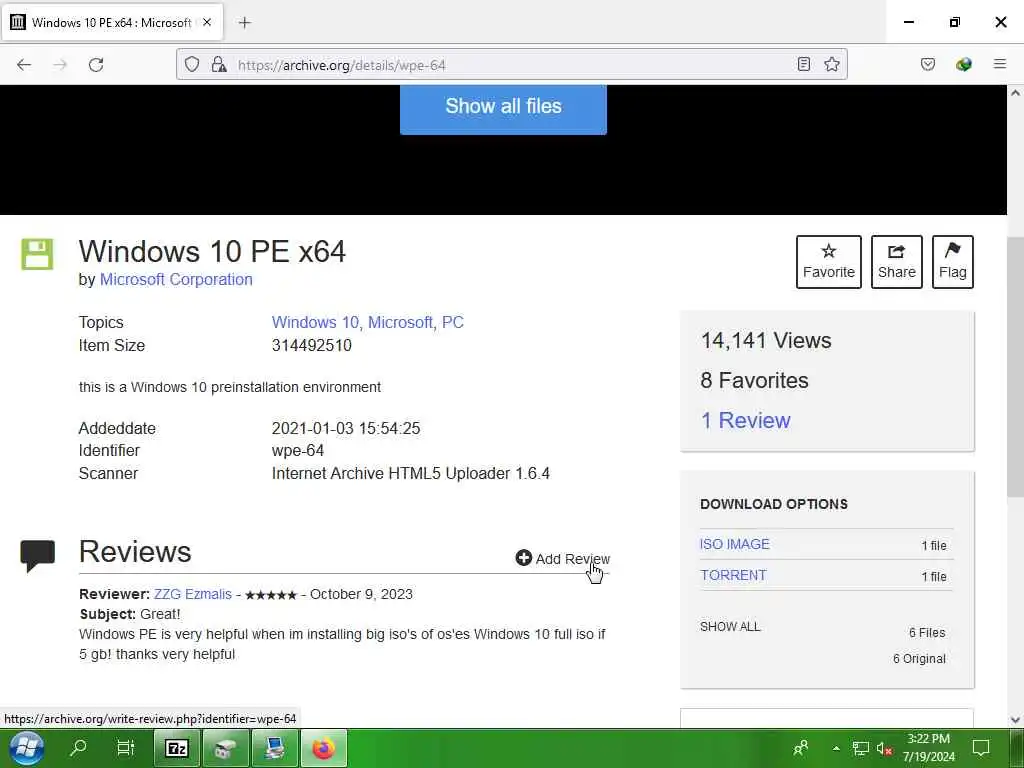Screen dimensions: 1024x768
Task: Click the Scanner value HTML5 Uploader text
Action: coord(411,473)
